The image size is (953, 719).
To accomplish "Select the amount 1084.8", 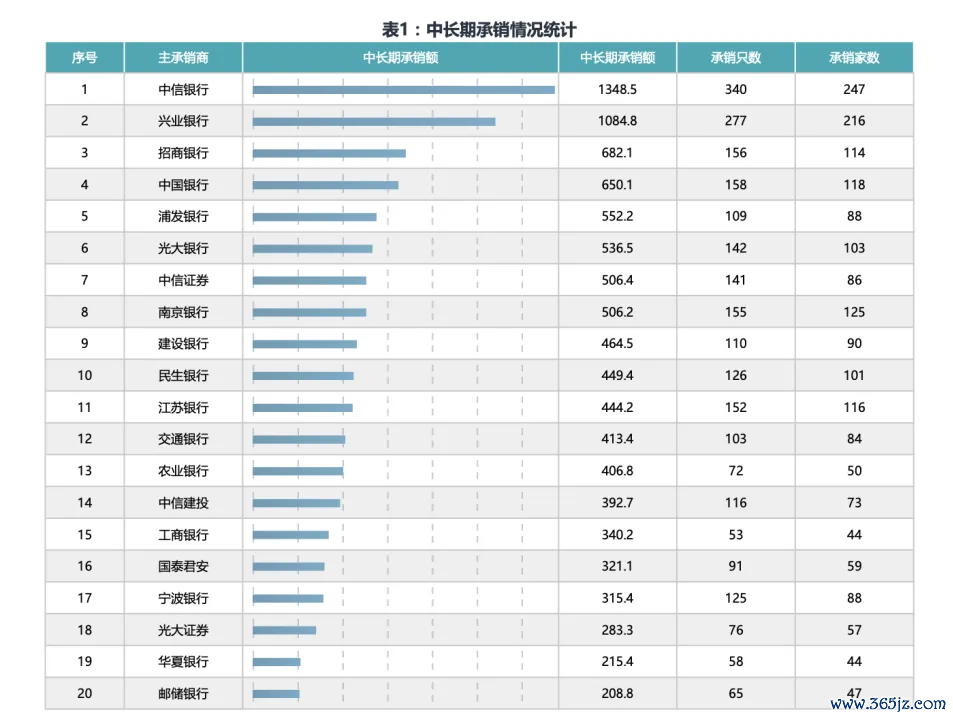I will [618, 121].
